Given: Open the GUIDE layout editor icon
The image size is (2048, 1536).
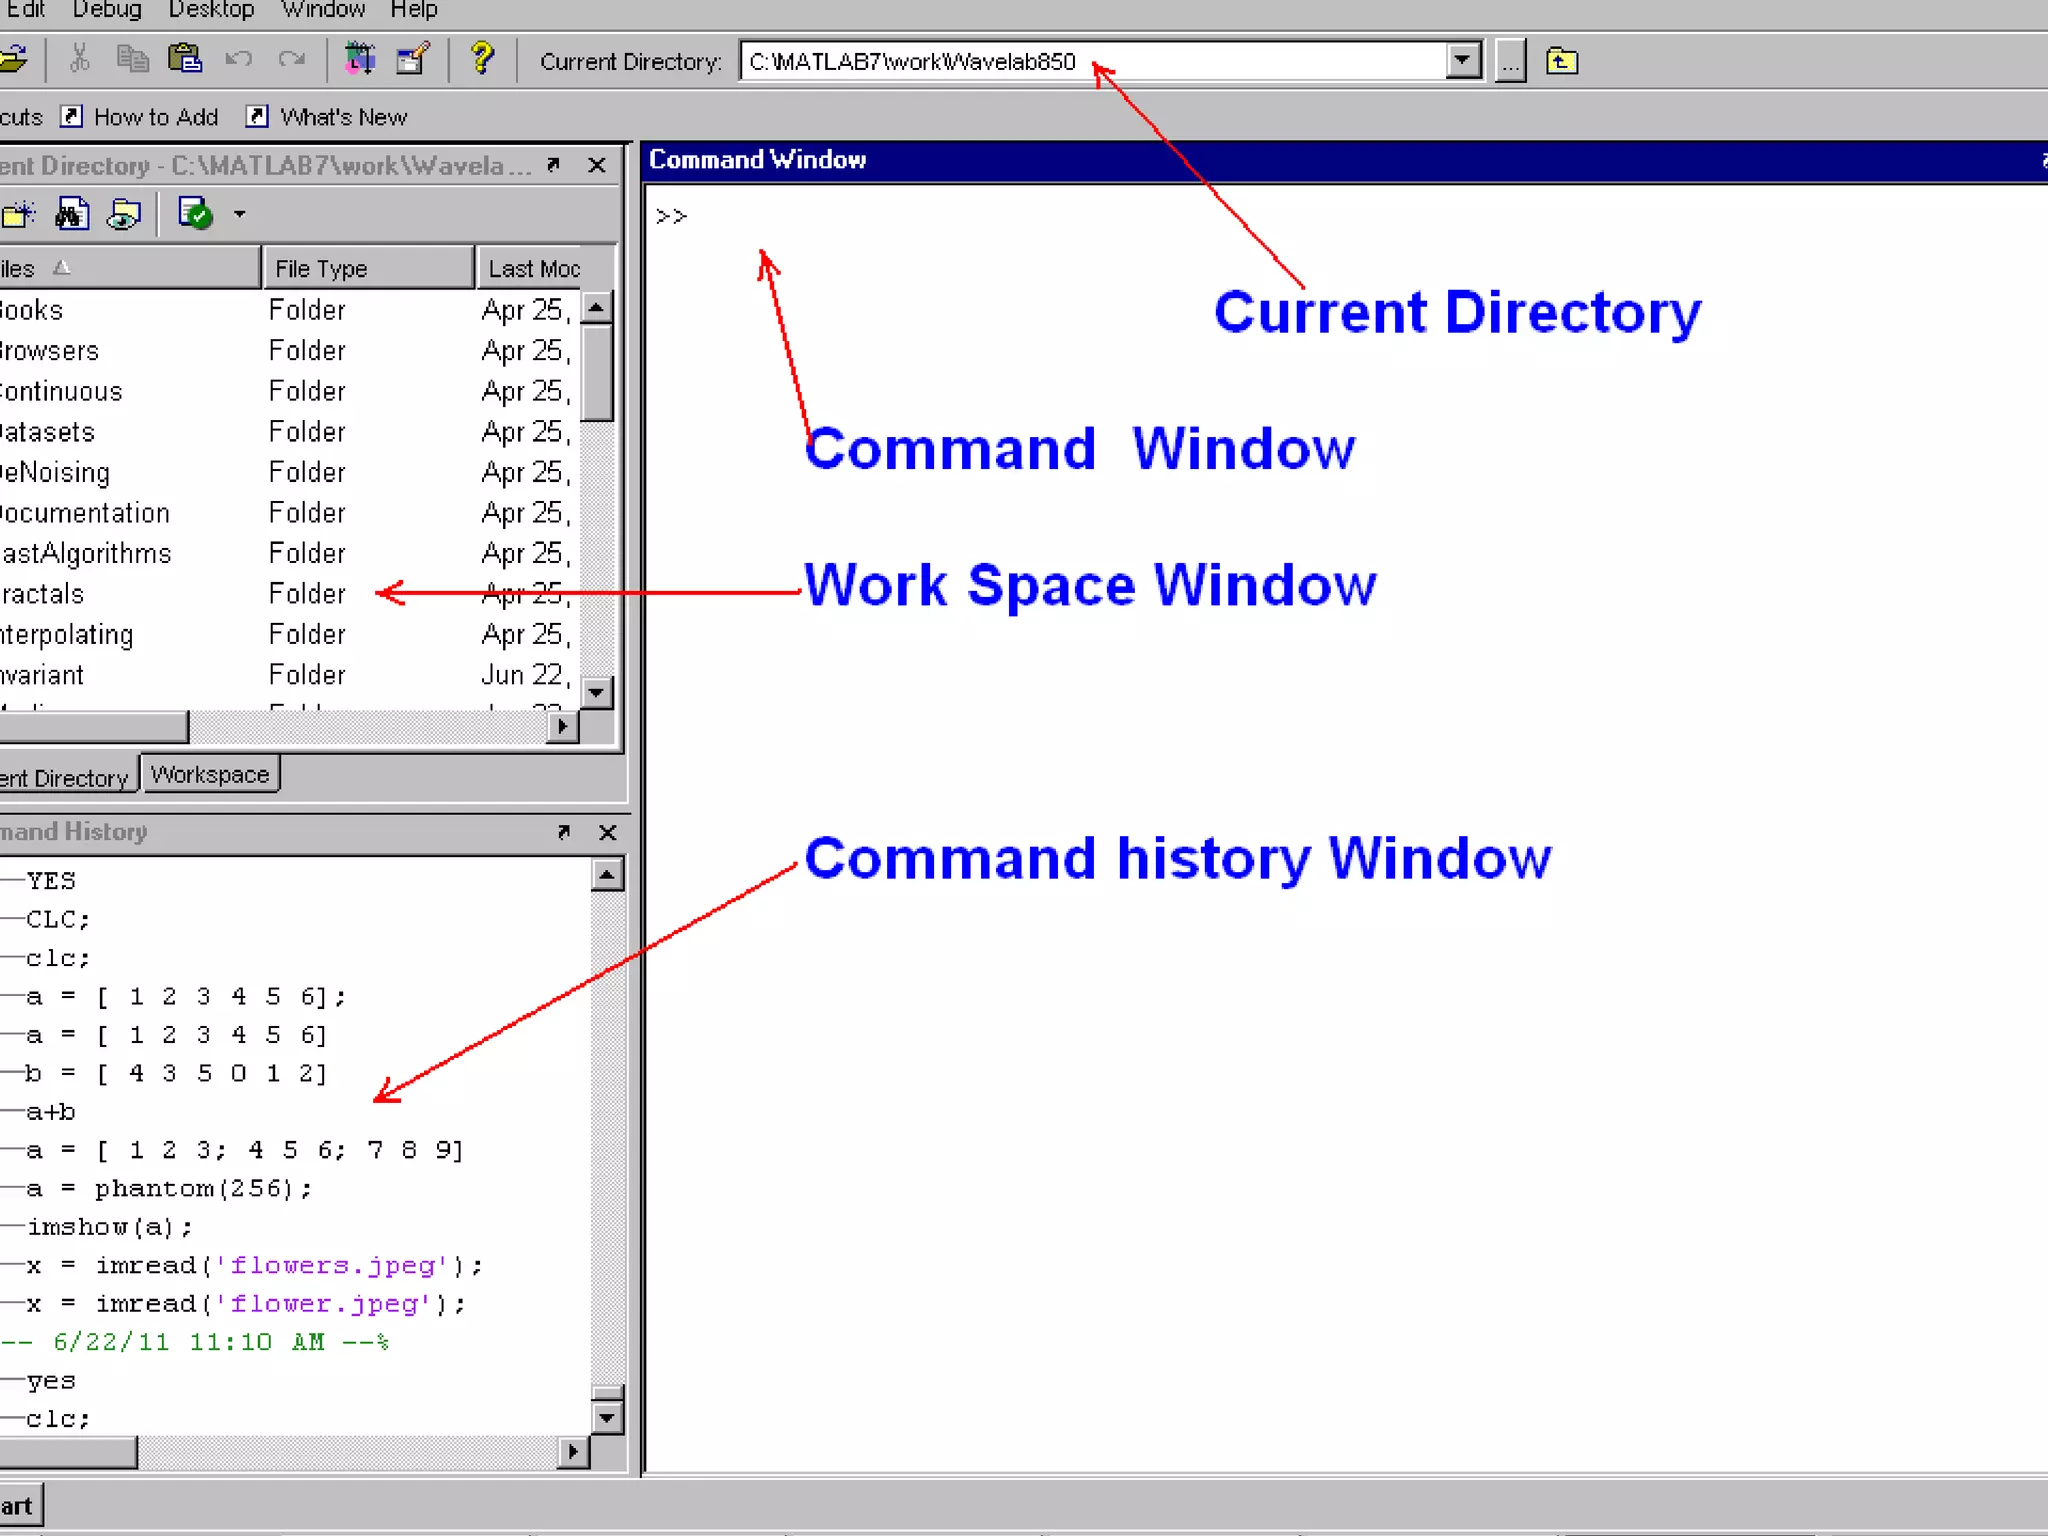Looking at the screenshot, I should [x=412, y=59].
